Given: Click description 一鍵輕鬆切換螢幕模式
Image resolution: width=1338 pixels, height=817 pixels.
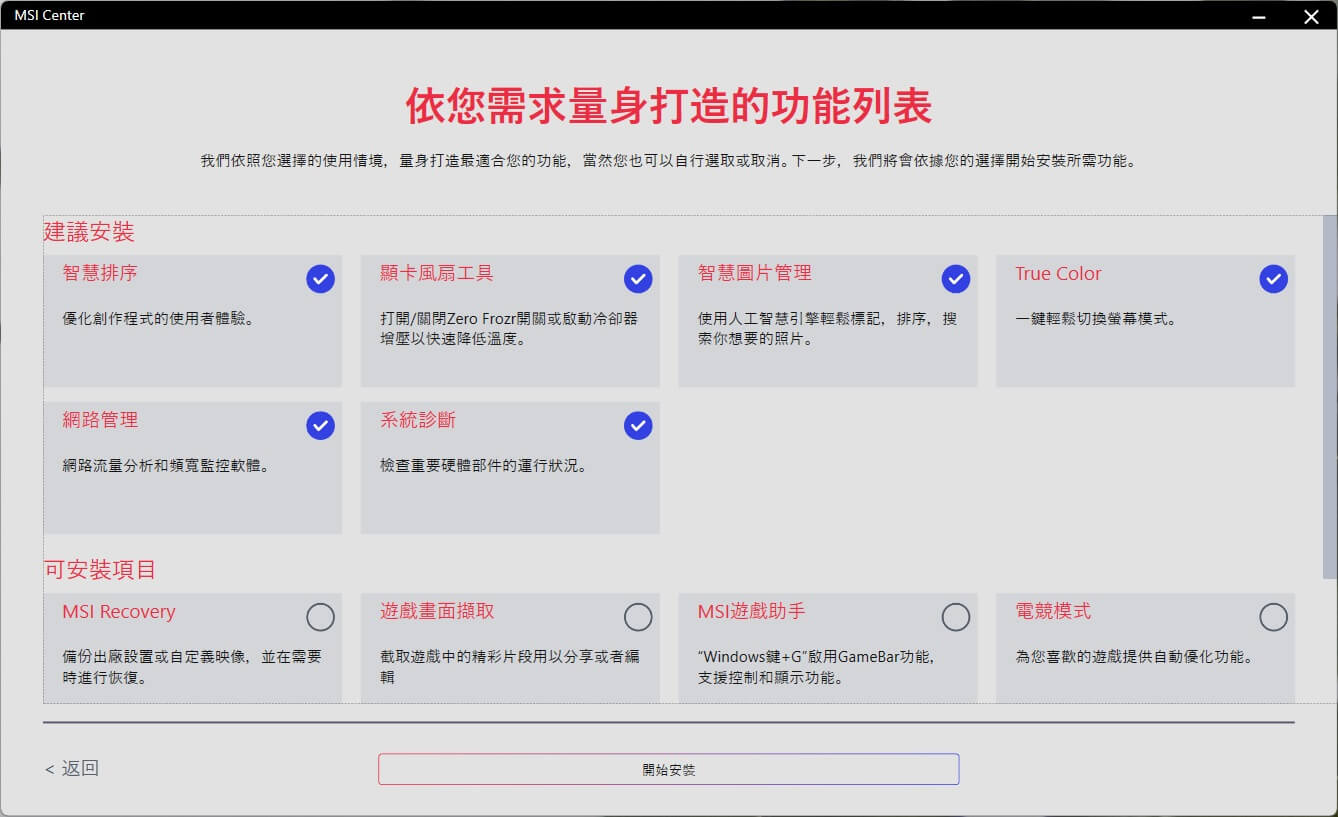Looking at the screenshot, I should coord(1095,319).
